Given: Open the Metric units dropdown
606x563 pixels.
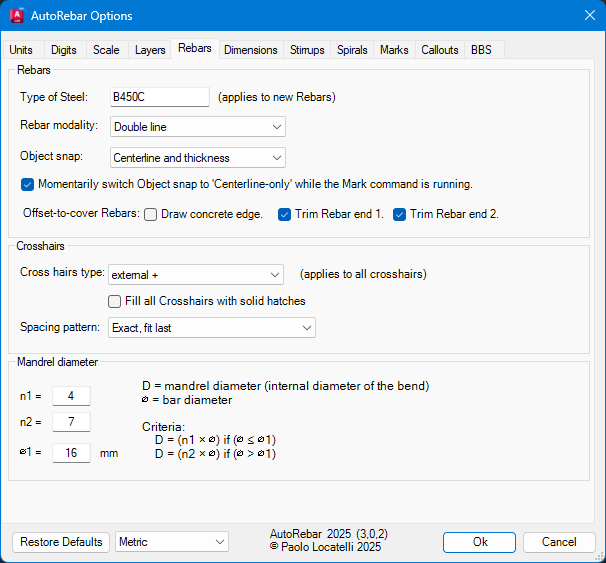Looking at the screenshot, I should coord(172,542).
